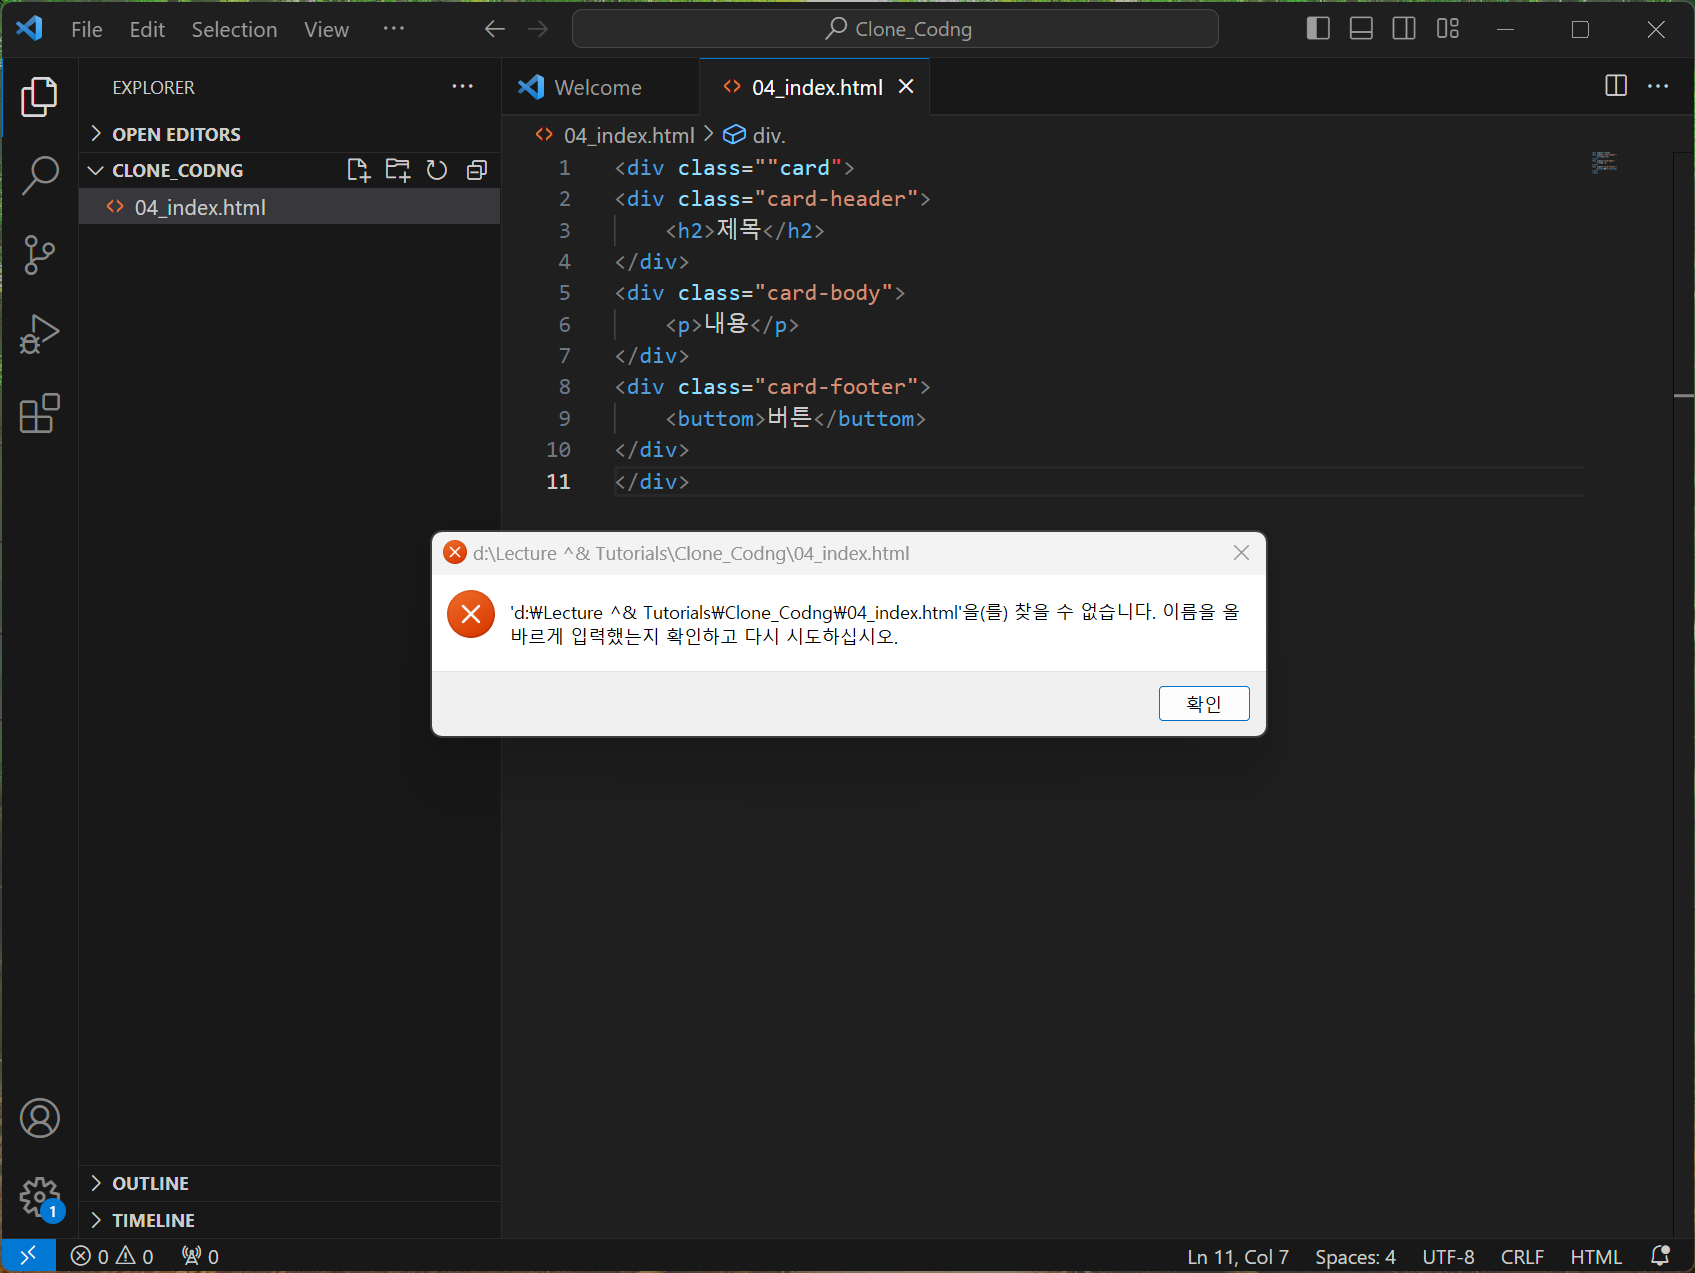Change language mode from HTML
Viewport: 1695px width, 1273px height.
point(1596,1256)
